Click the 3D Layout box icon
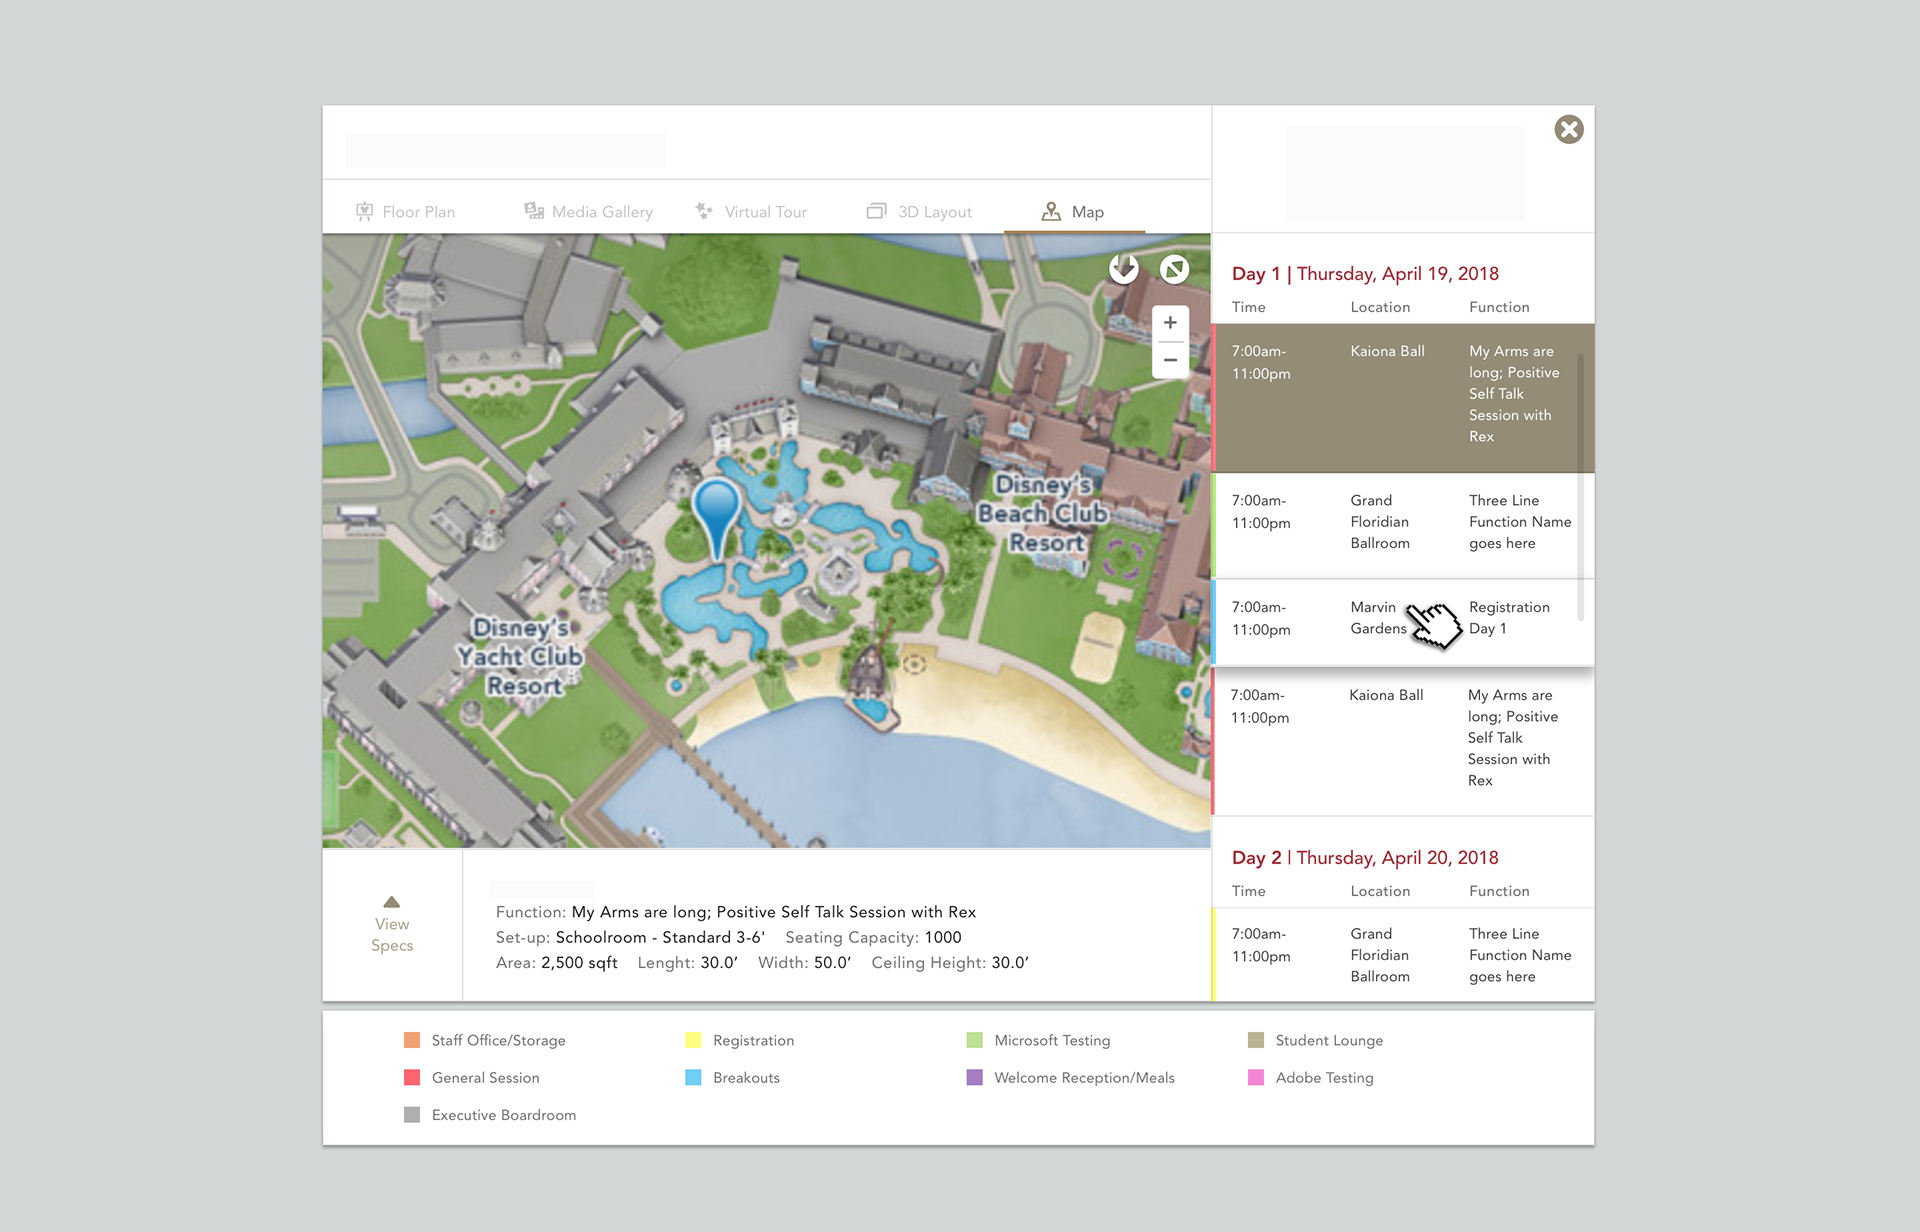The height and width of the screenshot is (1232, 1920). tap(876, 211)
